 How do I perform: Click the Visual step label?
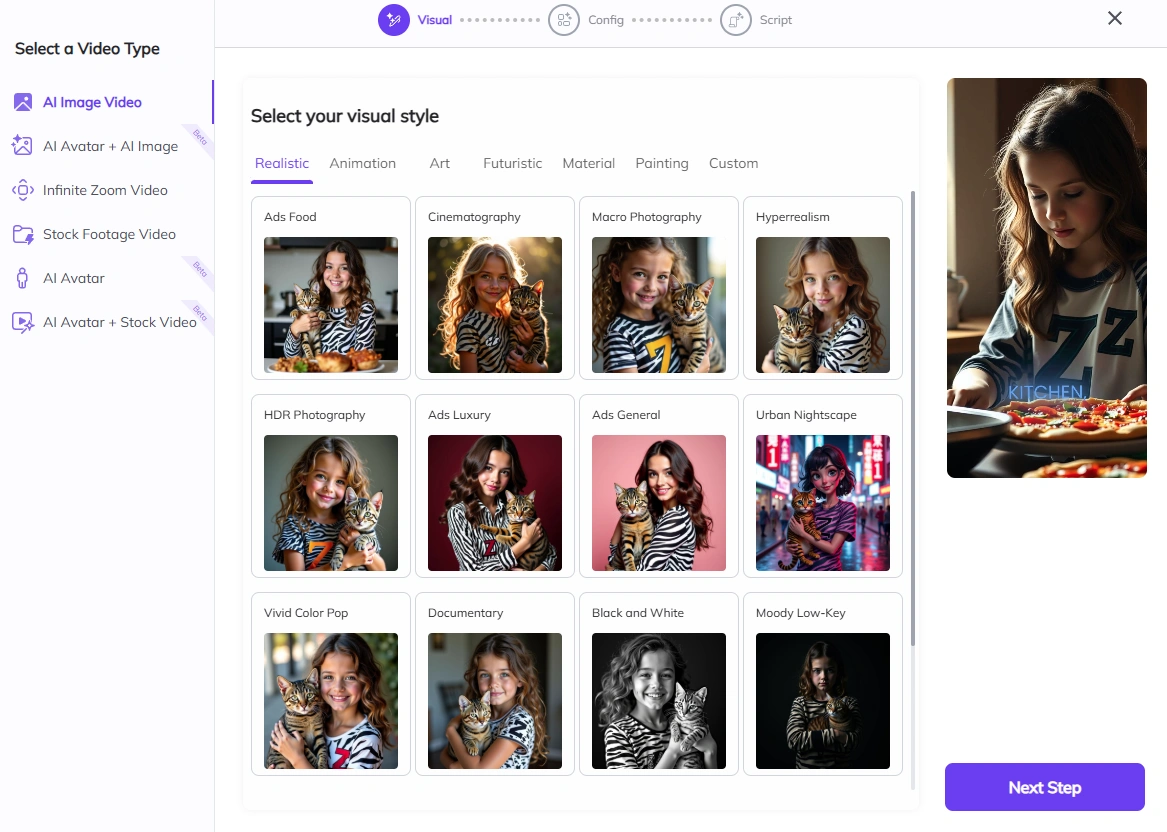(435, 20)
